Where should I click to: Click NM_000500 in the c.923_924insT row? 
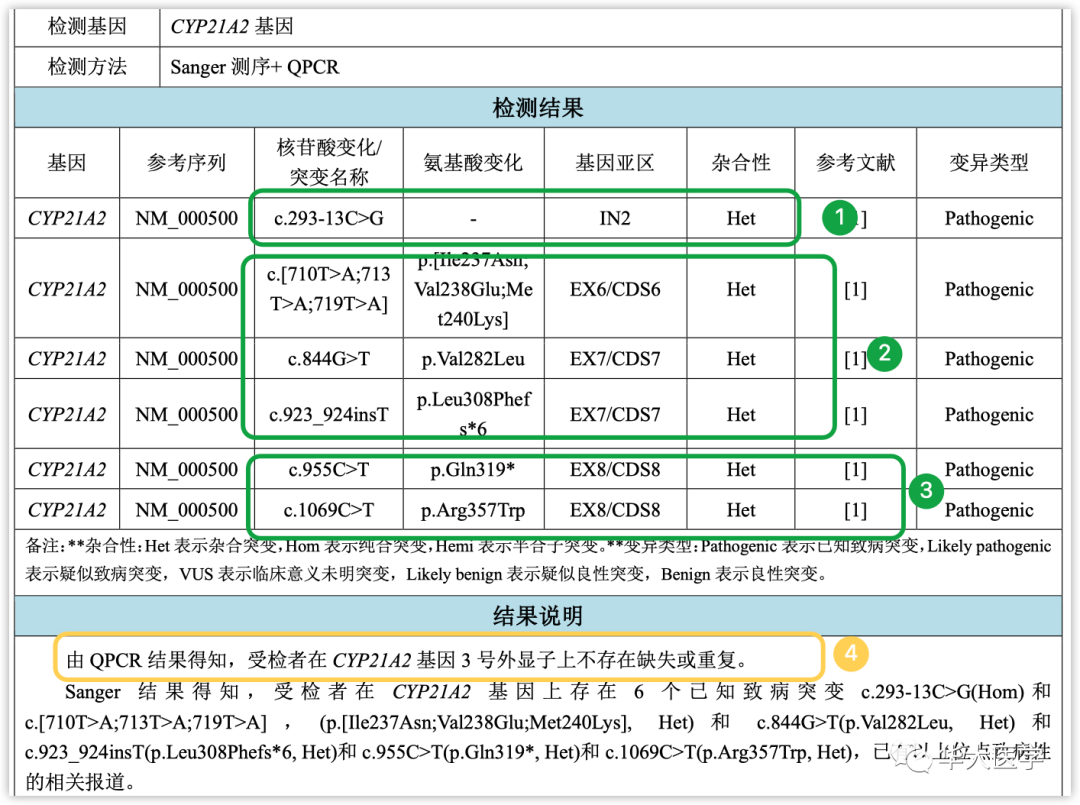point(187,415)
